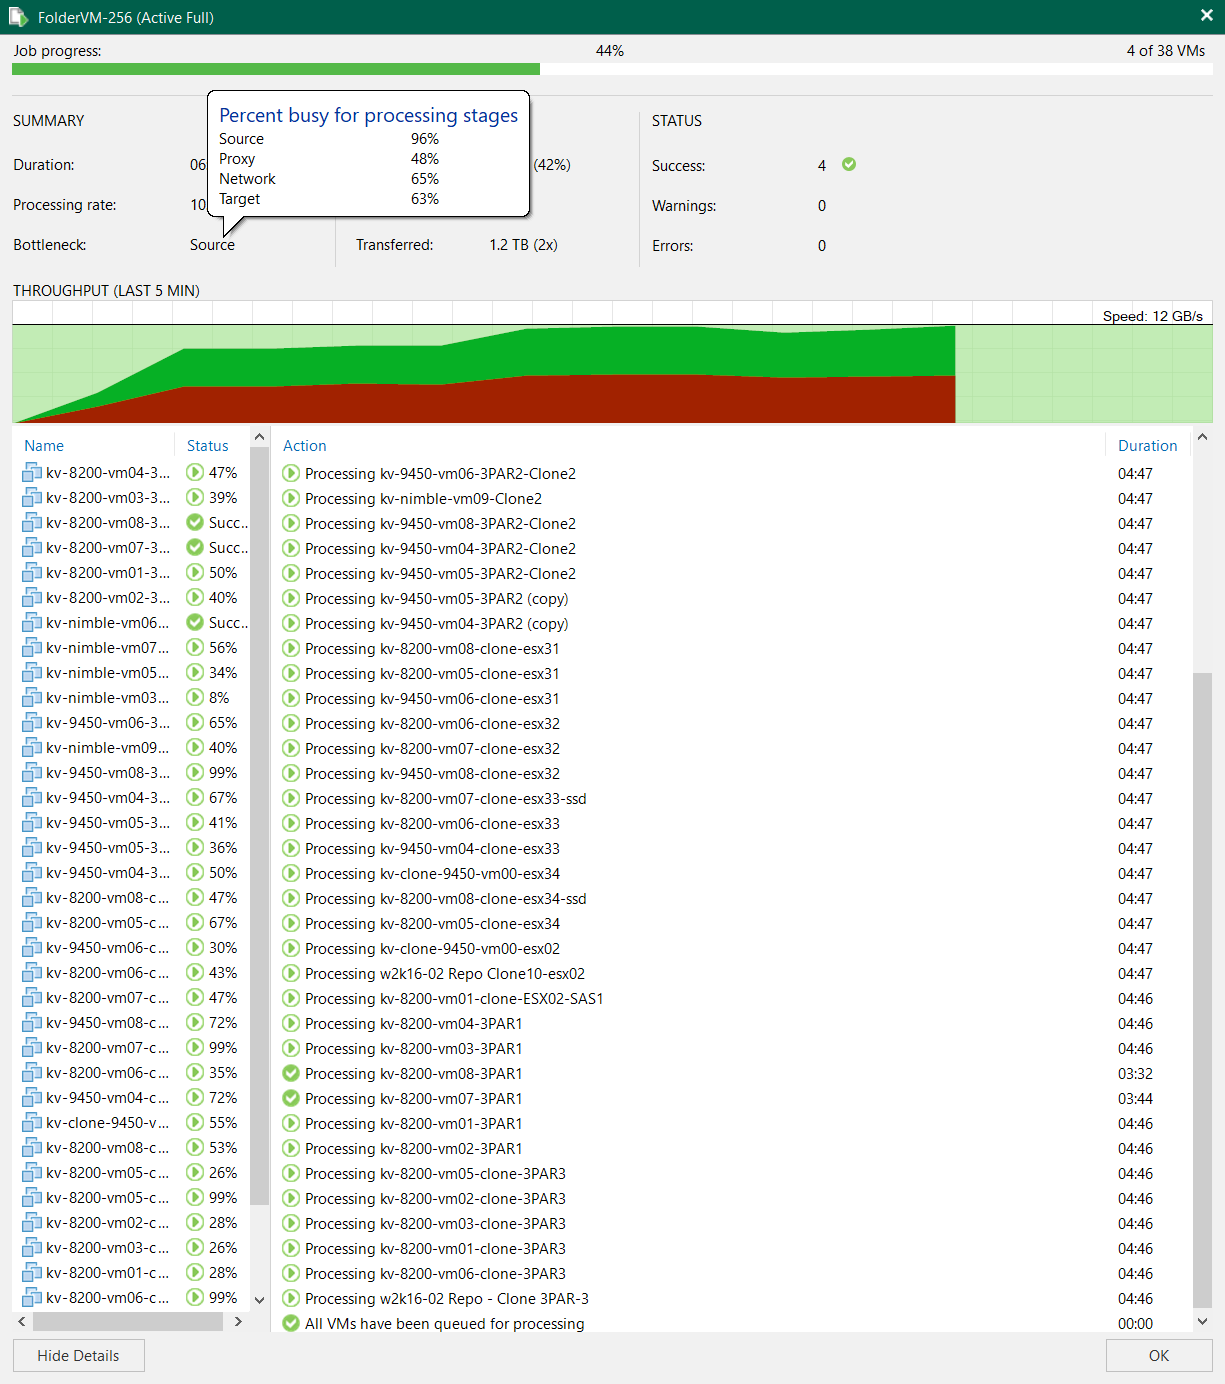Image resolution: width=1225 pixels, height=1384 pixels.
Task: Click running icon for kv-8200-vm06-clone-3PAR3 action
Action: point(291,1273)
